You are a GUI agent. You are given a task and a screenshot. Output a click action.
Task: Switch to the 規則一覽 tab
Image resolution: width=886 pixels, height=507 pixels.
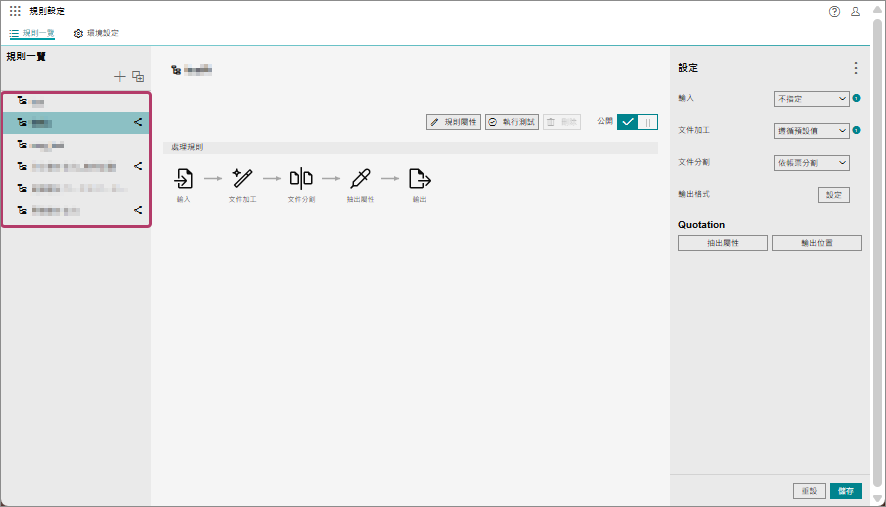click(x=32, y=33)
